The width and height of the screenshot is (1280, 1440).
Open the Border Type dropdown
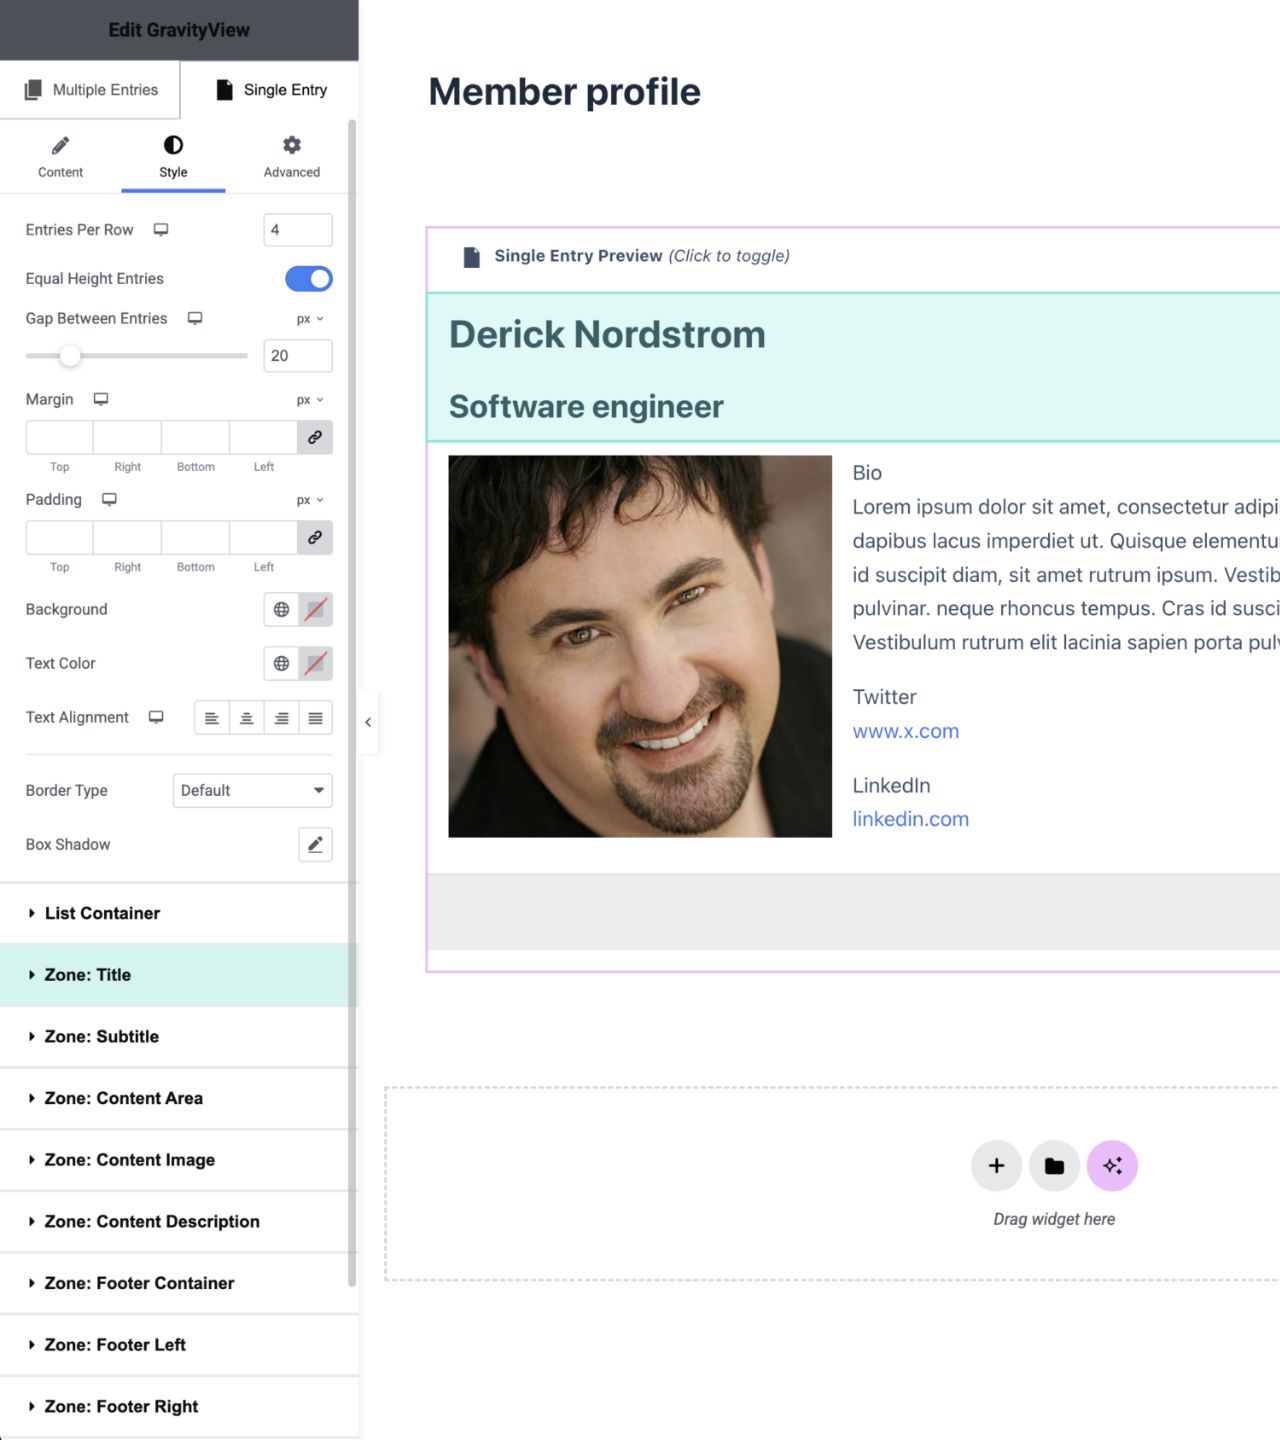coord(251,790)
